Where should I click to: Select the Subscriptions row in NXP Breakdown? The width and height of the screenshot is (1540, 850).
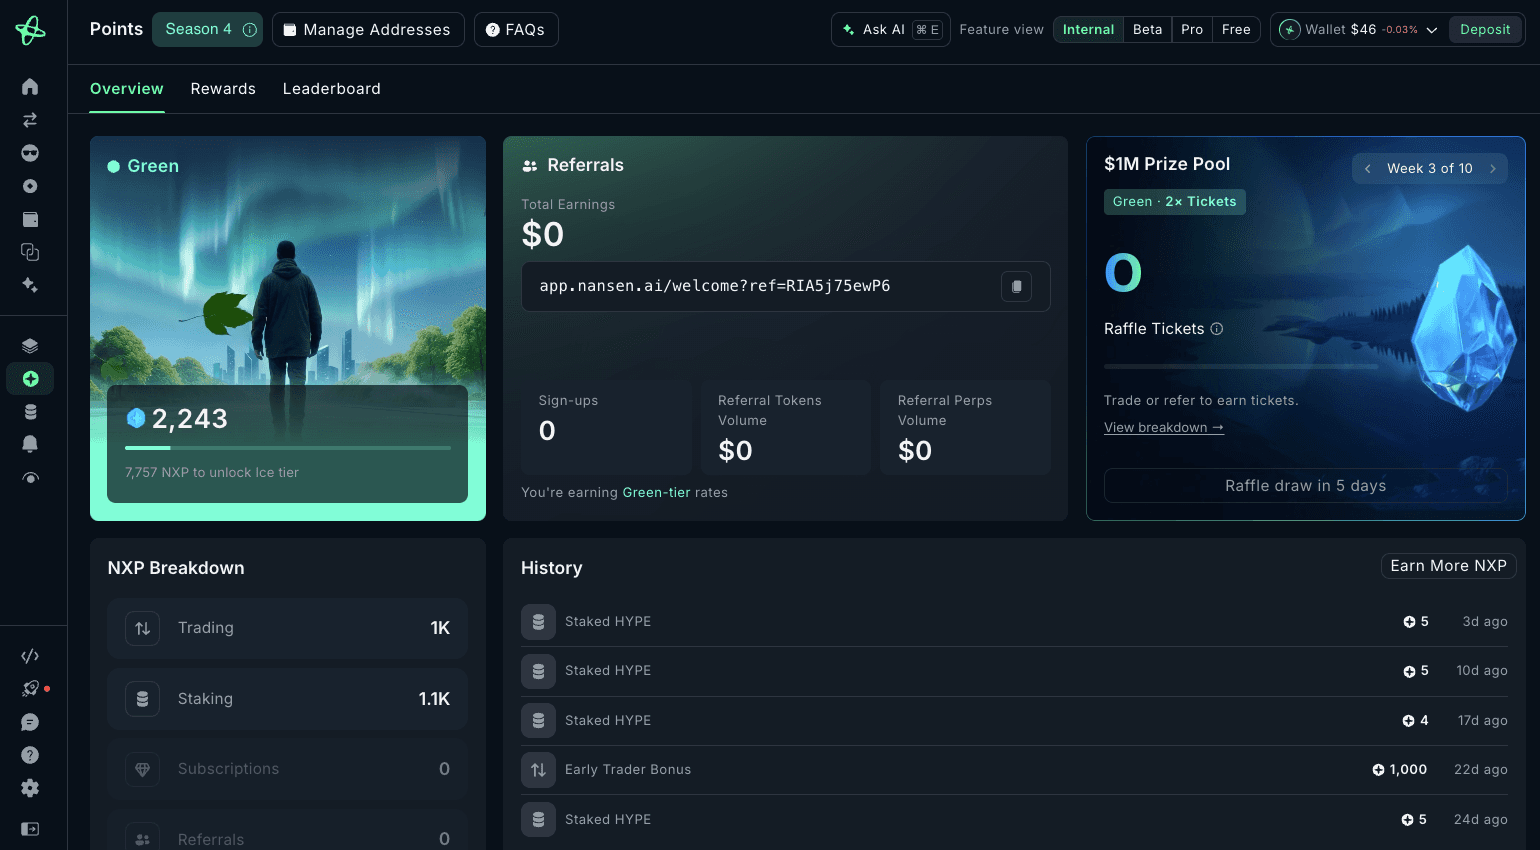point(288,769)
